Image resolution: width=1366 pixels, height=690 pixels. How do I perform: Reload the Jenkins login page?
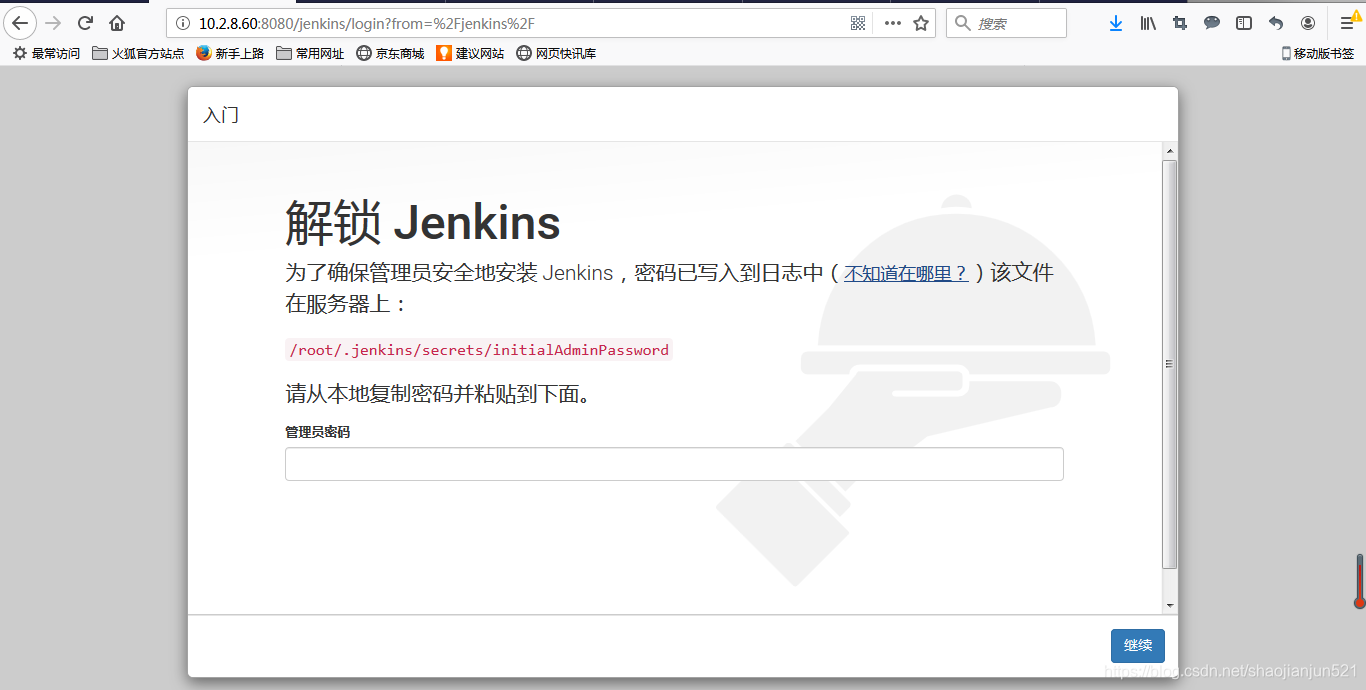[x=85, y=23]
